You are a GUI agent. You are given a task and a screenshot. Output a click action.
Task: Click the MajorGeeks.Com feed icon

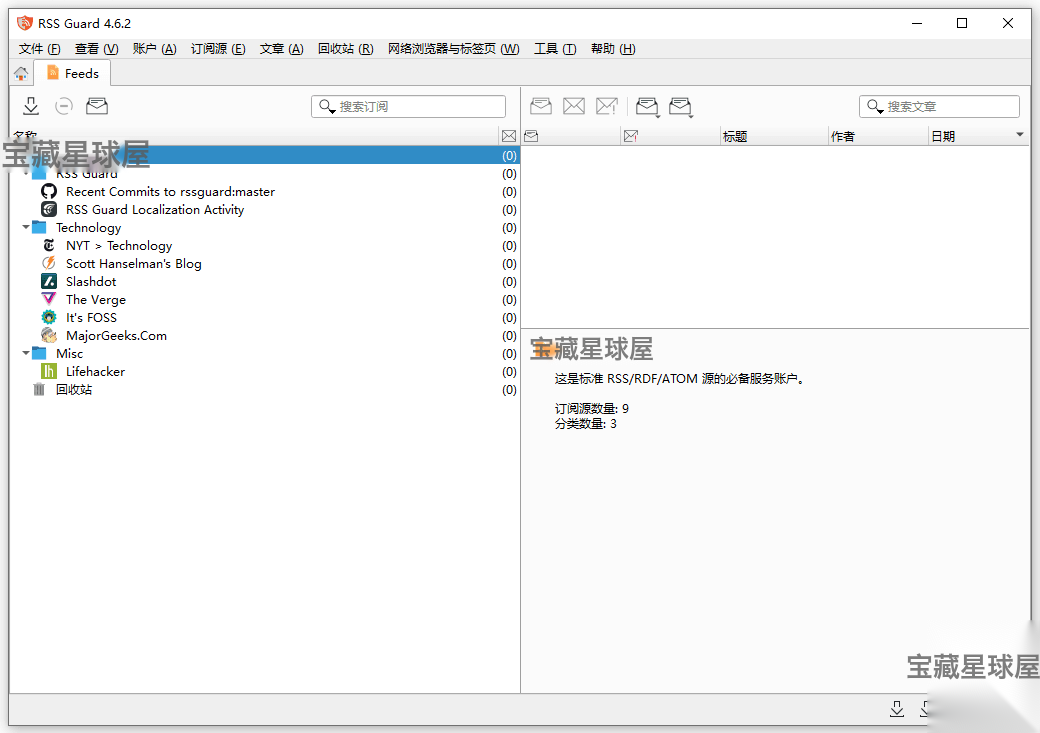pyautogui.click(x=49, y=335)
